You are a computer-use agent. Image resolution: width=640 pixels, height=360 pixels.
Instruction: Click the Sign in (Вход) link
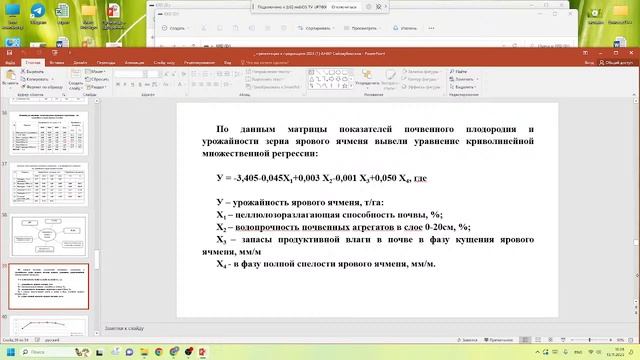pos(589,63)
